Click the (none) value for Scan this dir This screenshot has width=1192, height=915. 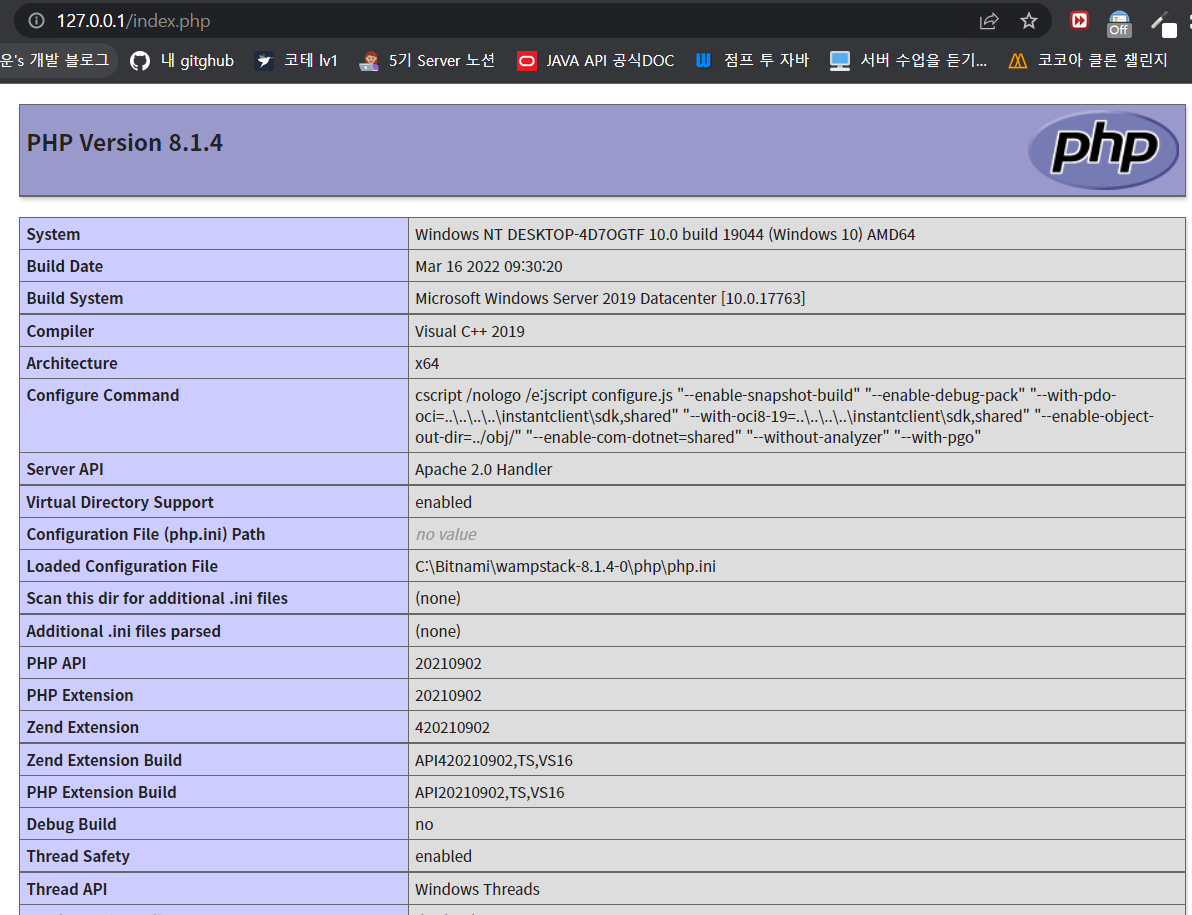[x=438, y=598]
